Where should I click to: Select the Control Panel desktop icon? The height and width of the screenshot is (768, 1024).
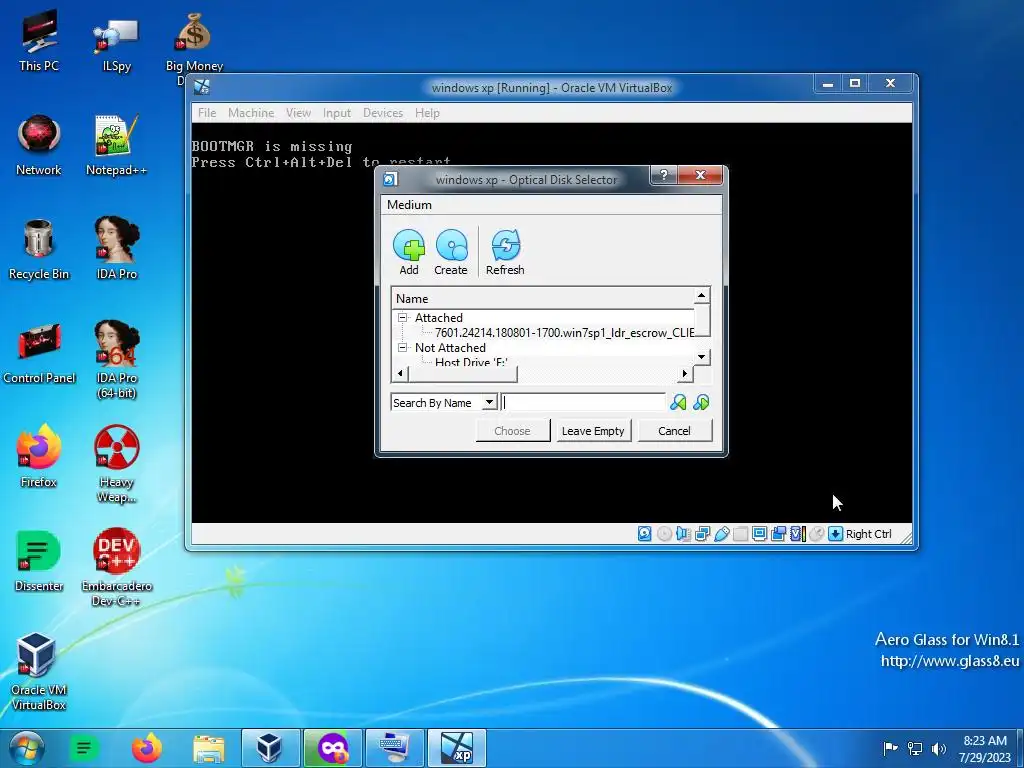click(39, 353)
